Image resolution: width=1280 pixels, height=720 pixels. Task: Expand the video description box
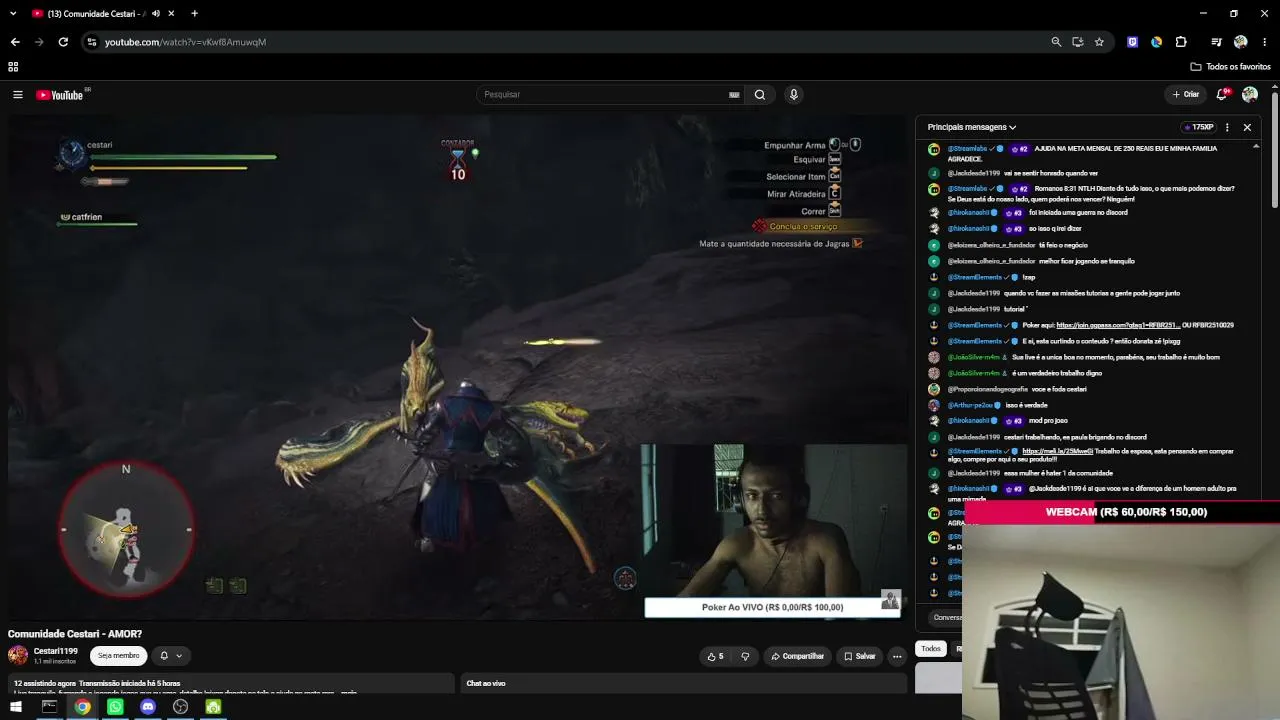click(x=230, y=684)
